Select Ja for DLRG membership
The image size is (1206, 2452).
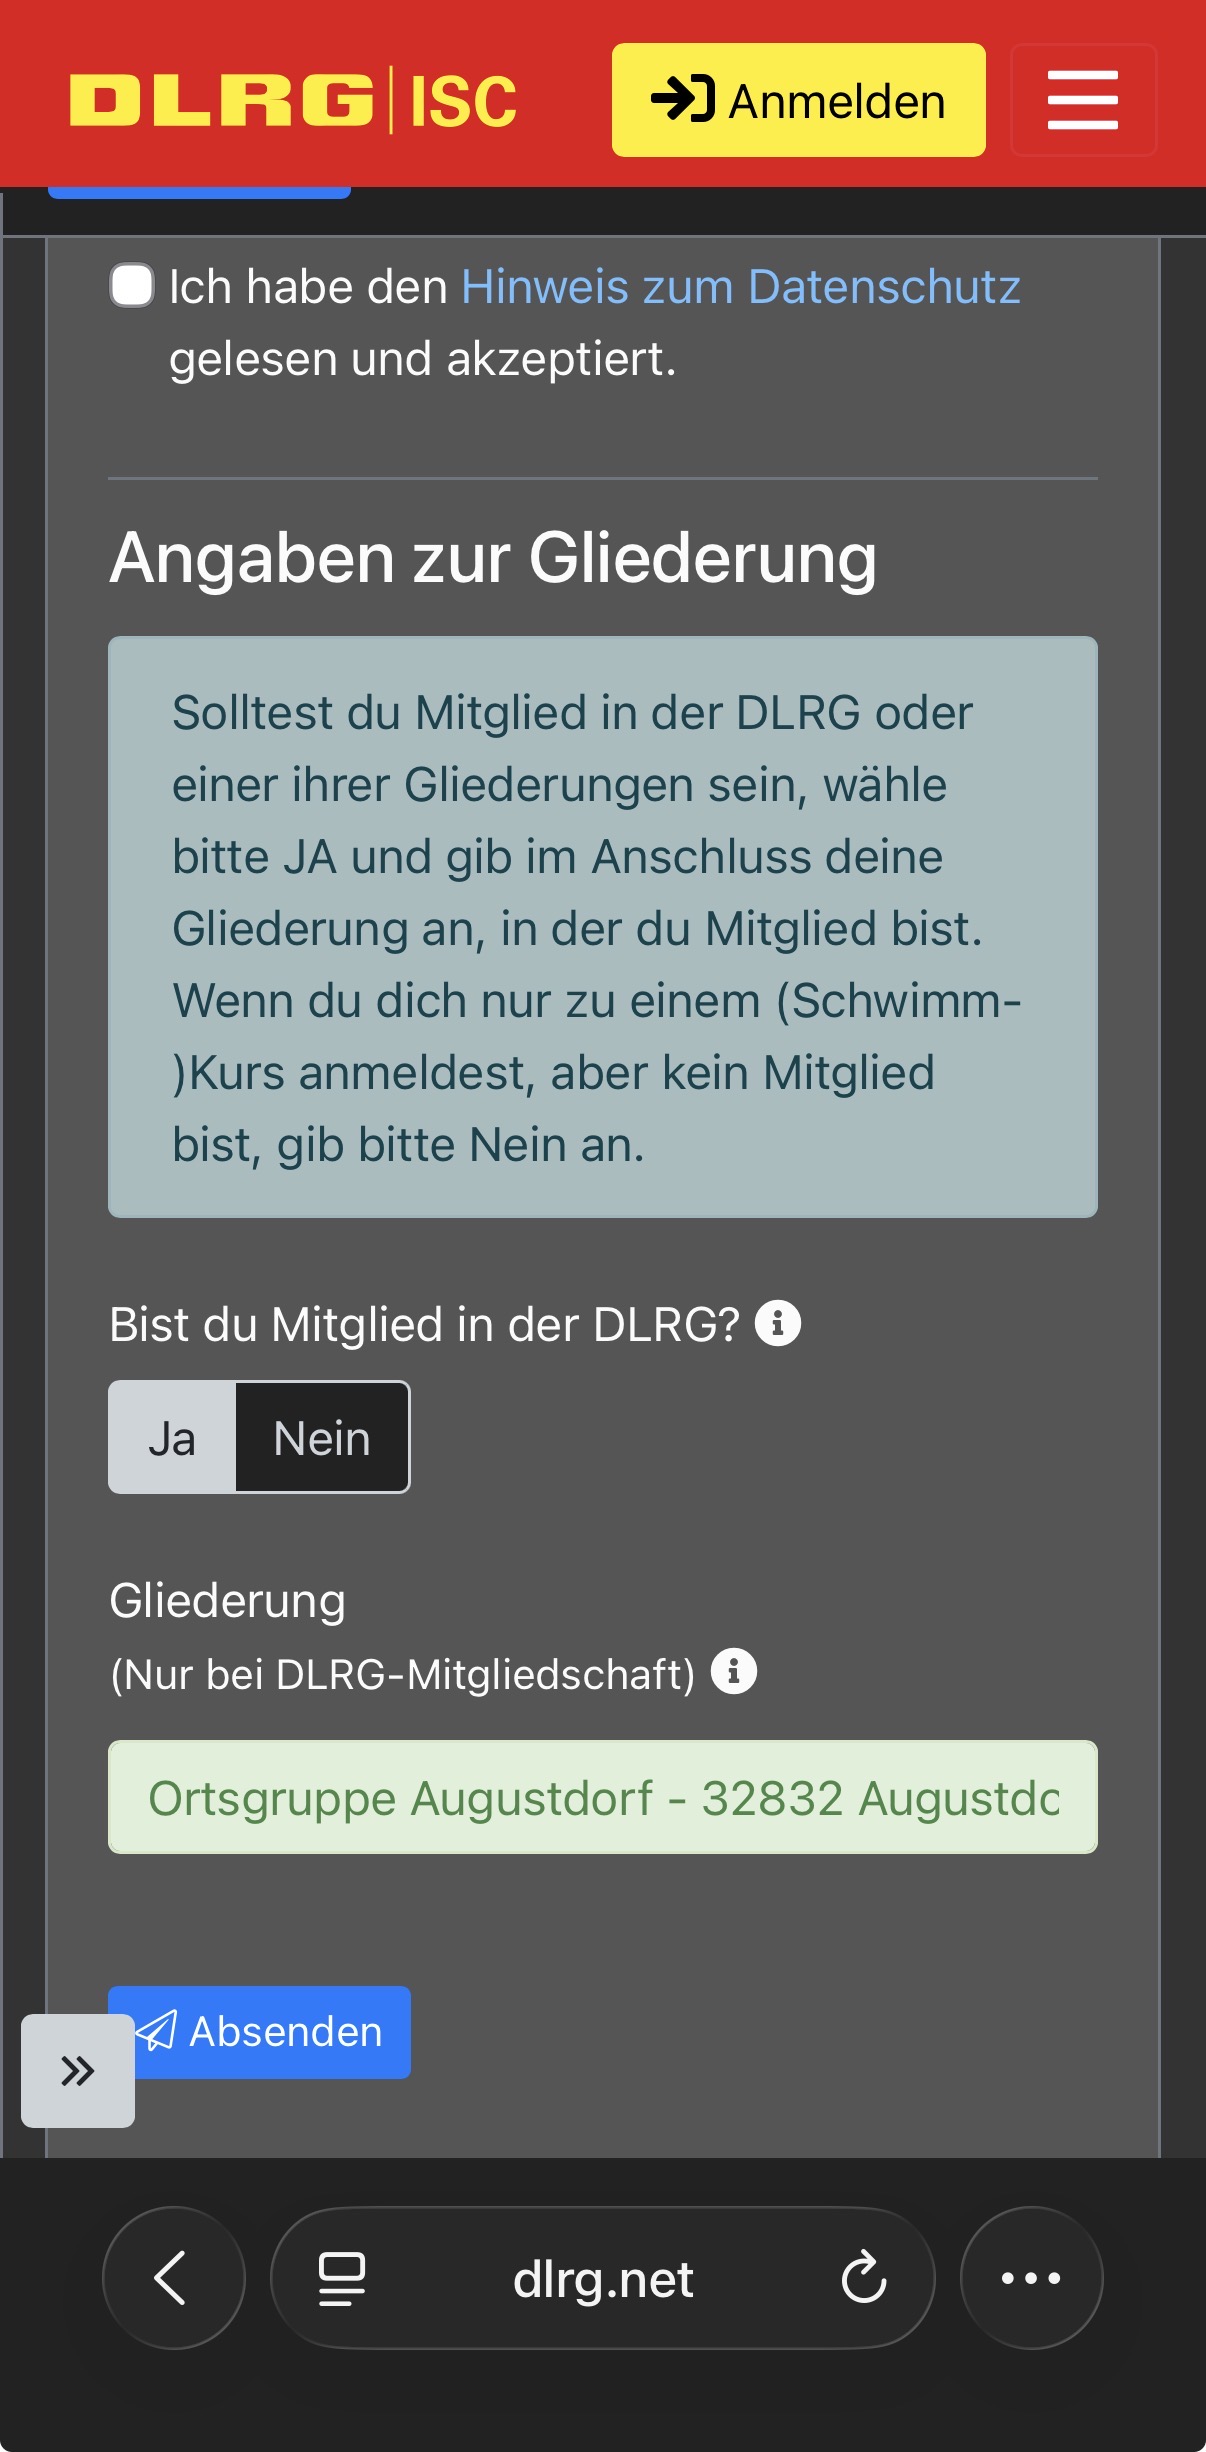click(x=172, y=1438)
